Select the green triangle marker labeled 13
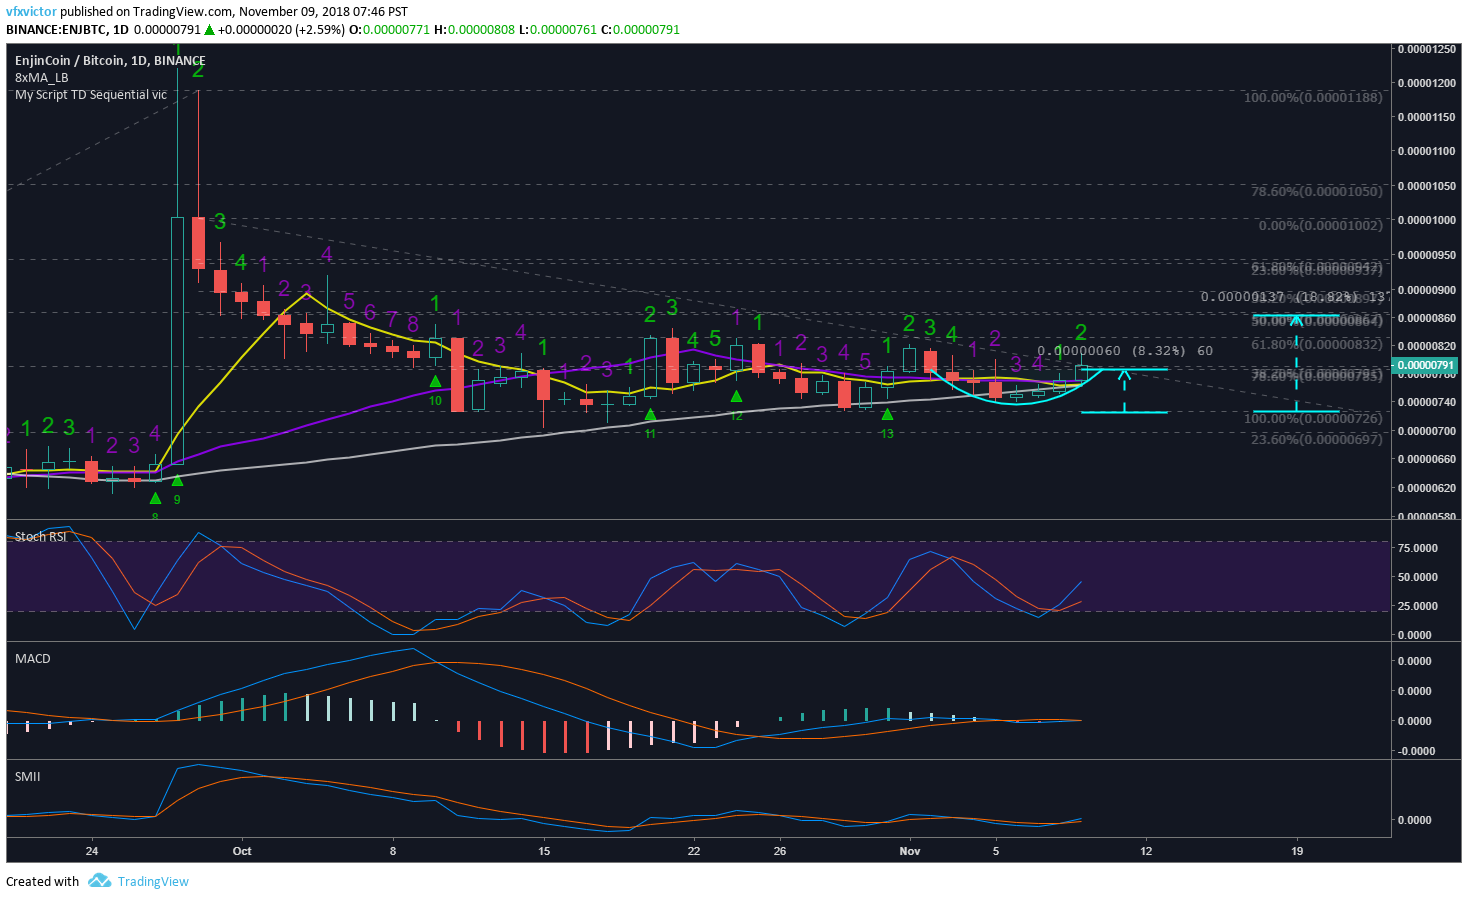This screenshot has width=1468, height=899. pyautogui.click(x=887, y=414)
